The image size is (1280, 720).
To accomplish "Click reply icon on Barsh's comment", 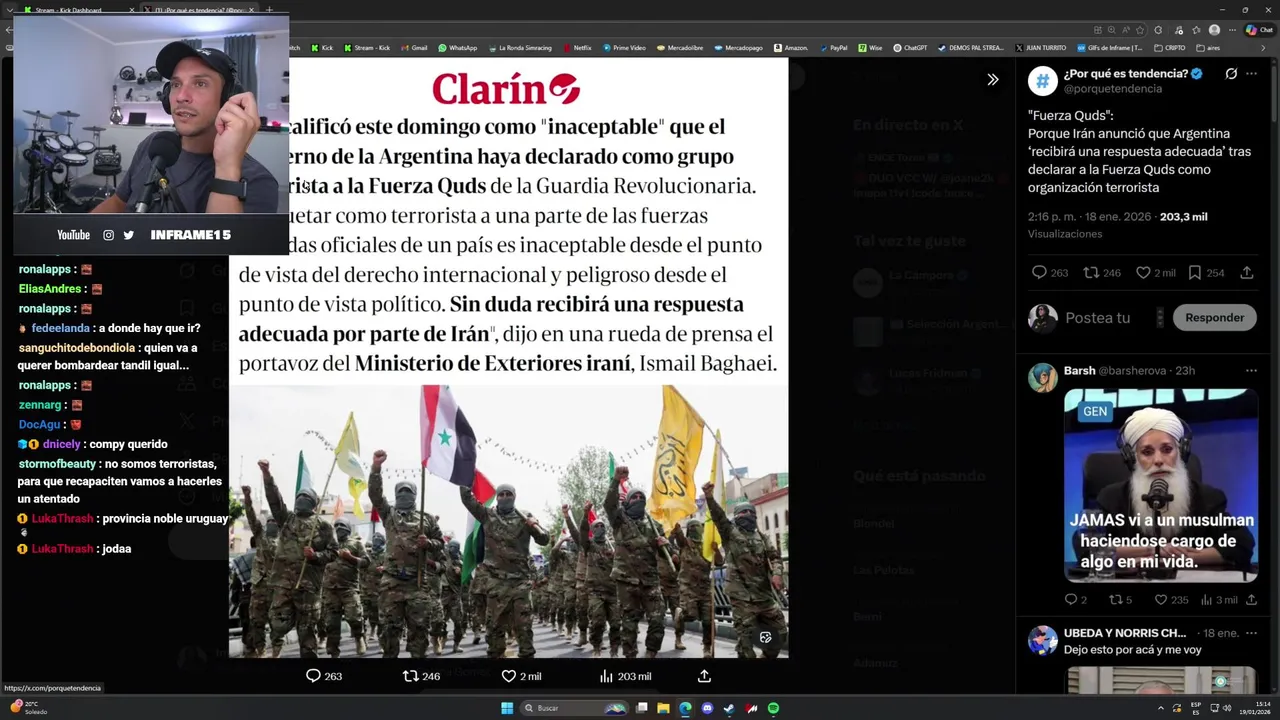I will click(x=1070, y=600).
